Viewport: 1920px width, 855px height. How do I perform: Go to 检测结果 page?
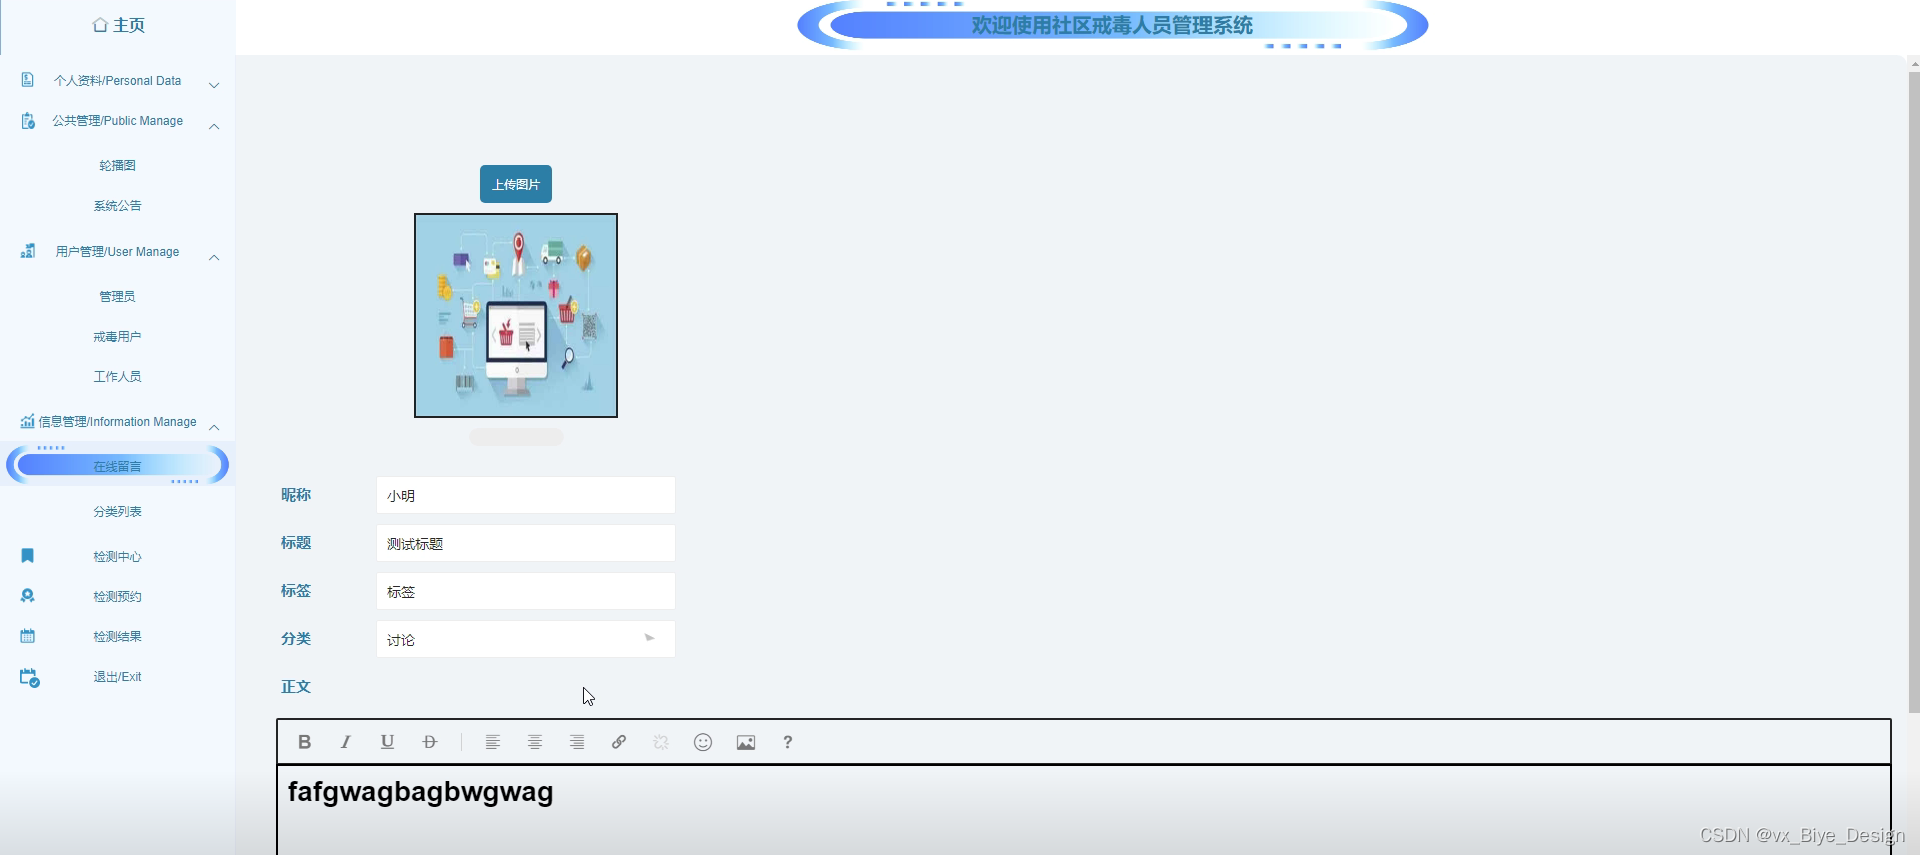(117, 637)
